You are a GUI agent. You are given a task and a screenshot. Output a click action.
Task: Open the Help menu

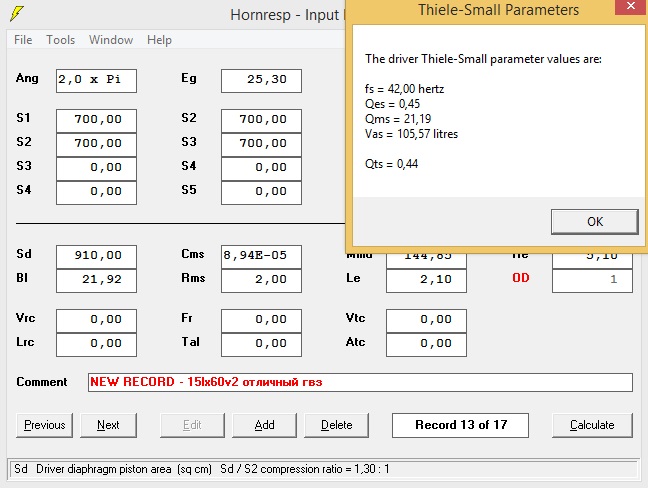click(159, 40)
